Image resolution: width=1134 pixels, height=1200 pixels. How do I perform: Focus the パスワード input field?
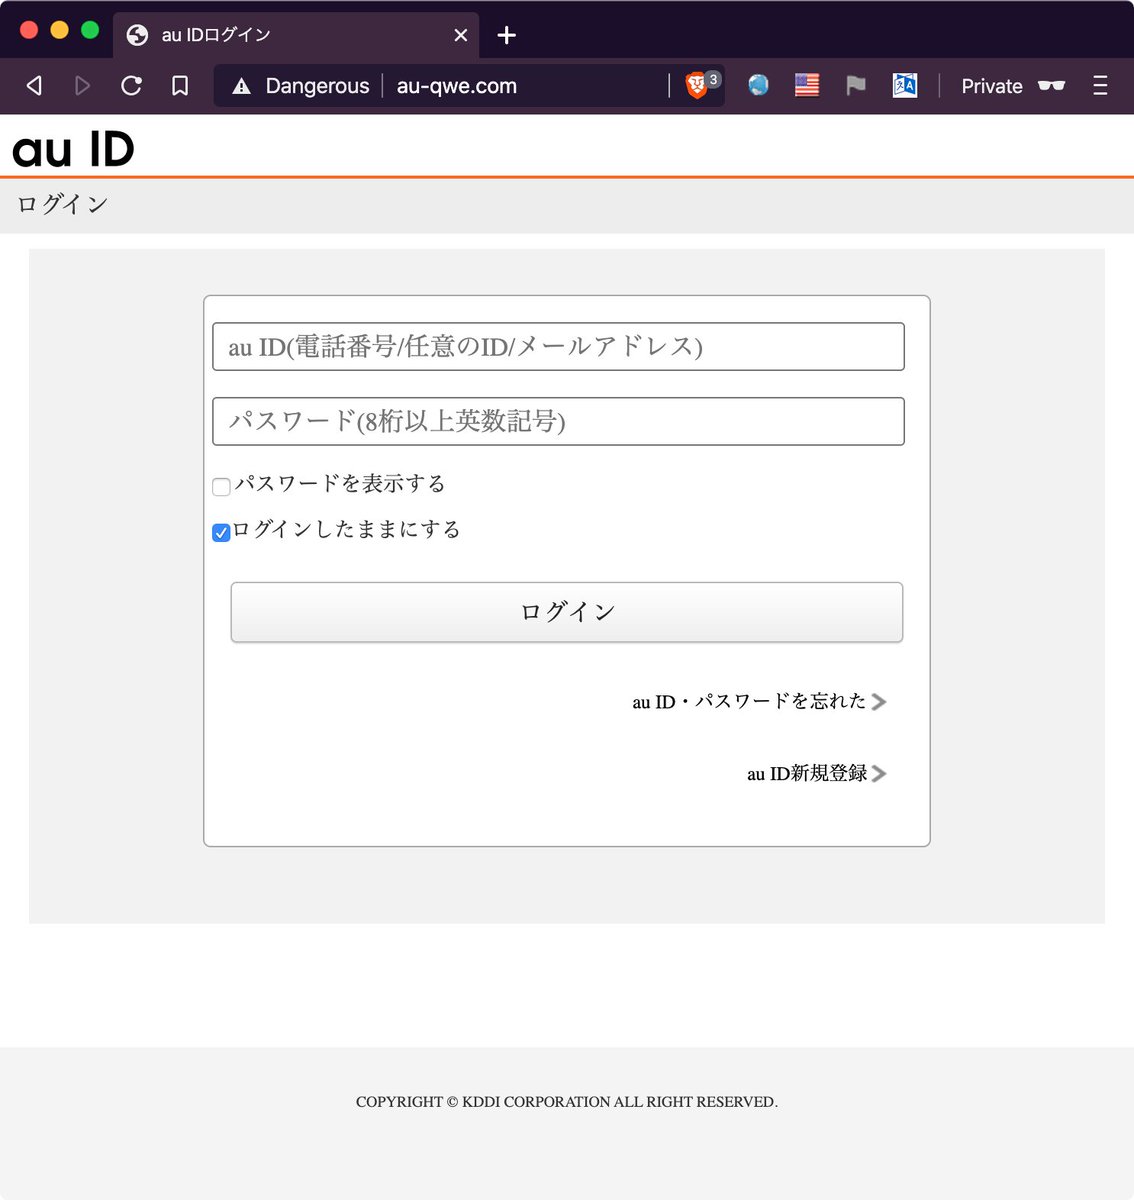(558, 421)
